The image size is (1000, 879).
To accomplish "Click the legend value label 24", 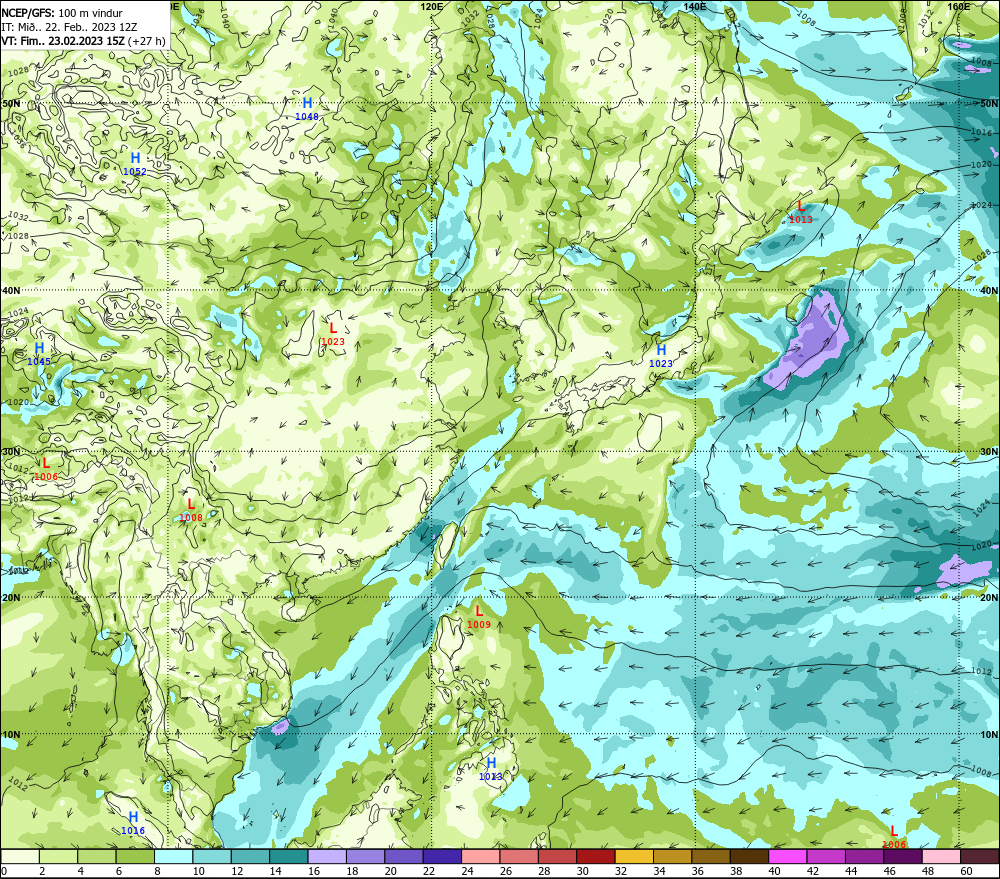I will pos(467,871).
